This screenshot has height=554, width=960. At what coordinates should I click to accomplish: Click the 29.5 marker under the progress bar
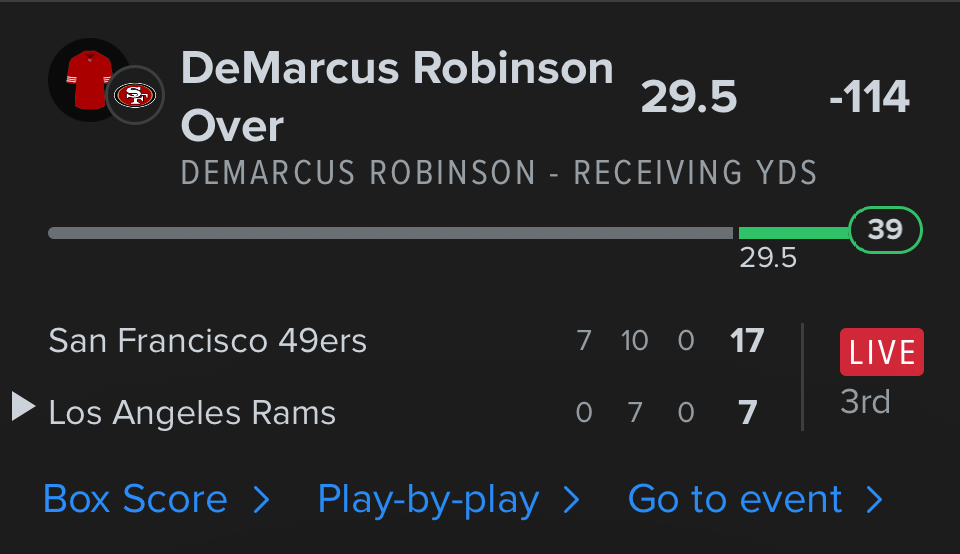(x=768, y=258)
